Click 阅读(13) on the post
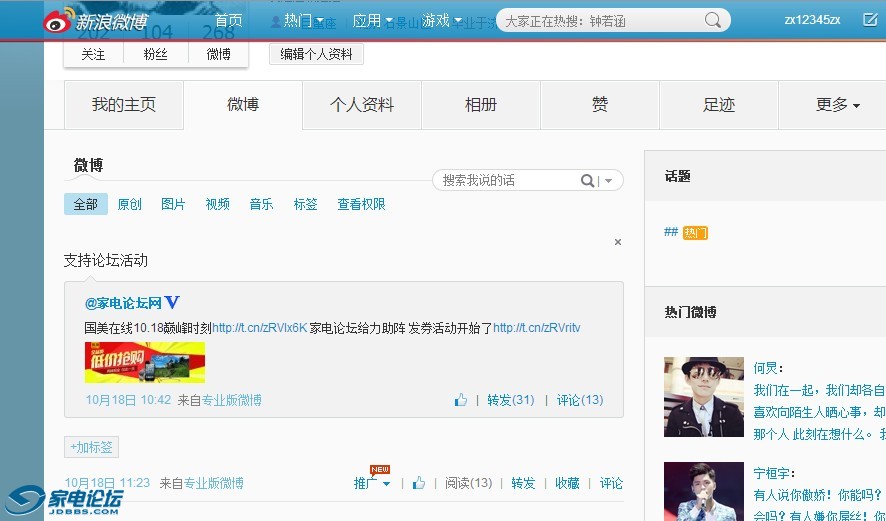Image resolution: width=886 pixels, height=521 pixels. tap(468, 483)
